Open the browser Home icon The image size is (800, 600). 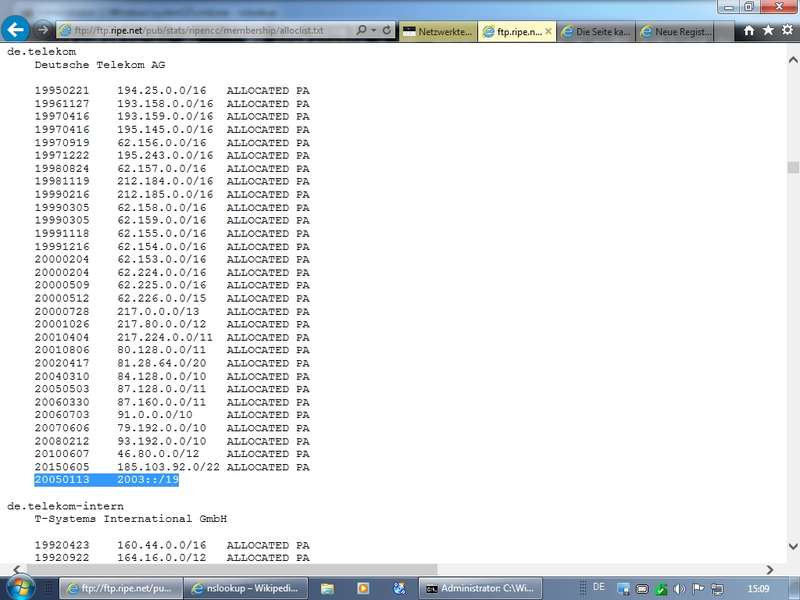coord(749,31)
